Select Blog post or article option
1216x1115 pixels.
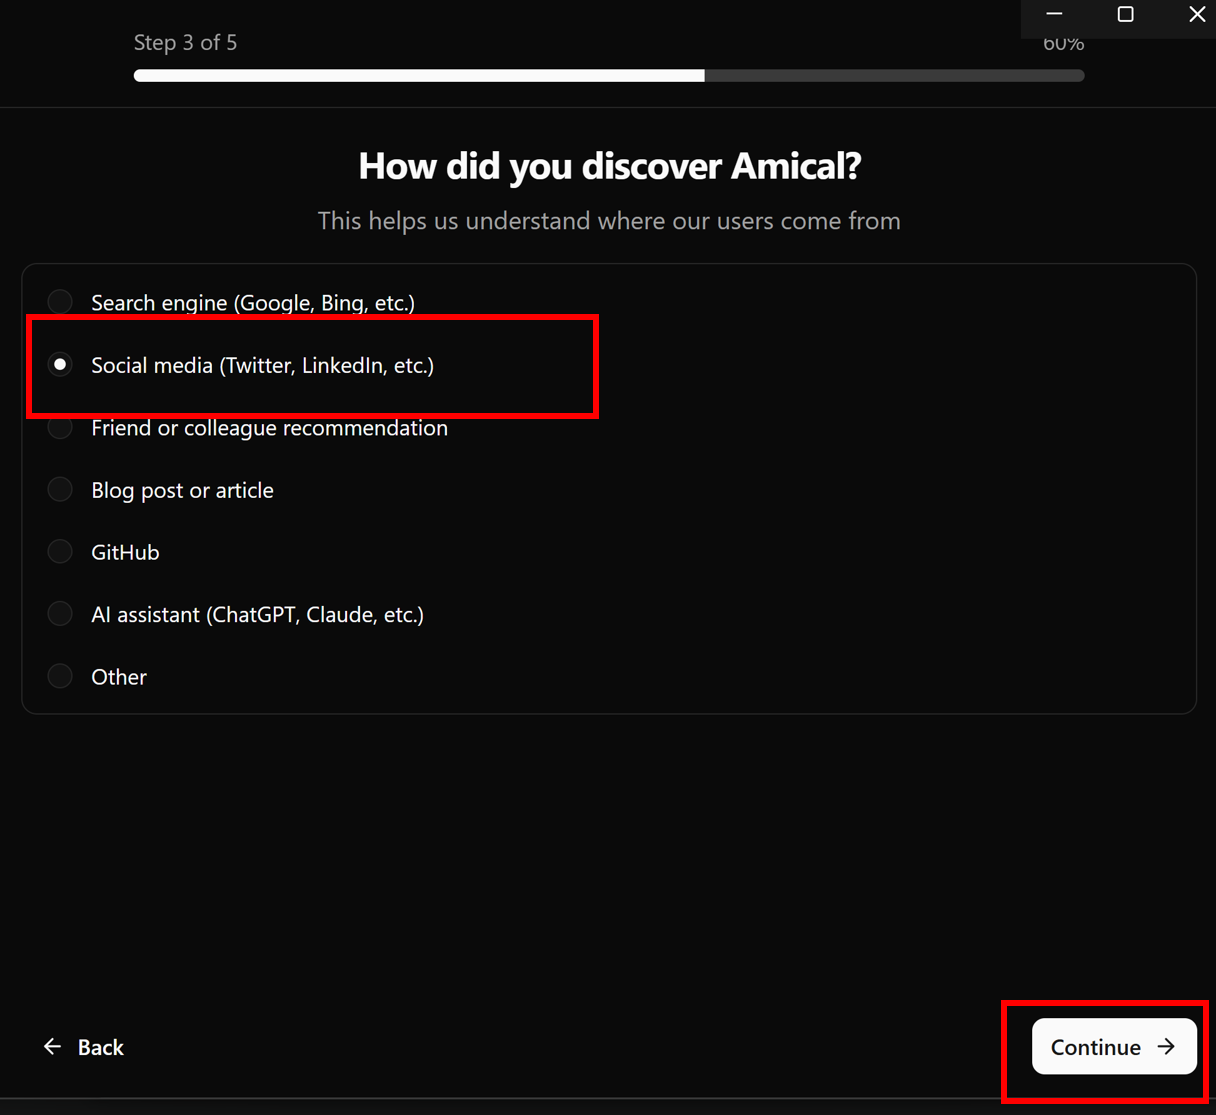(x=60, y=490)
